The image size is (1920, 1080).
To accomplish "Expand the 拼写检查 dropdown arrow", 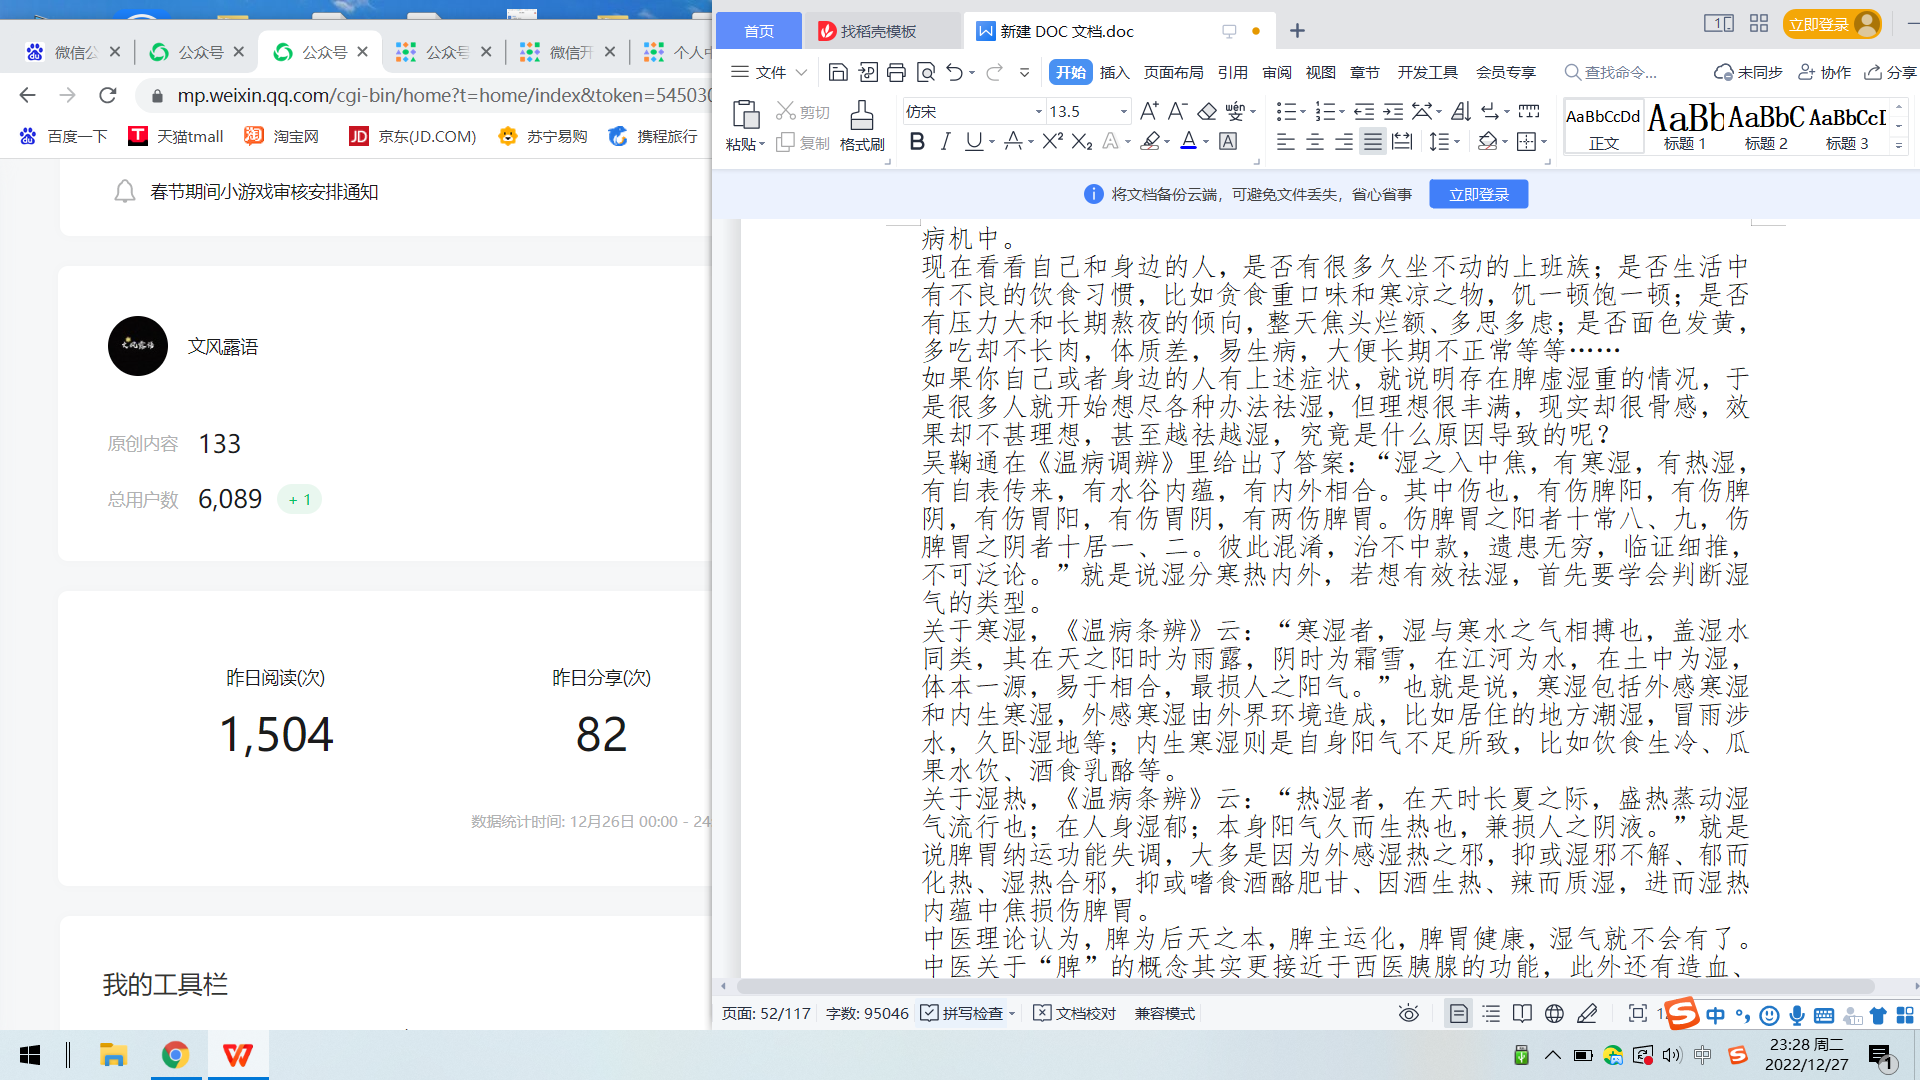I will pyautogui.click(x=1012, y=1014).
